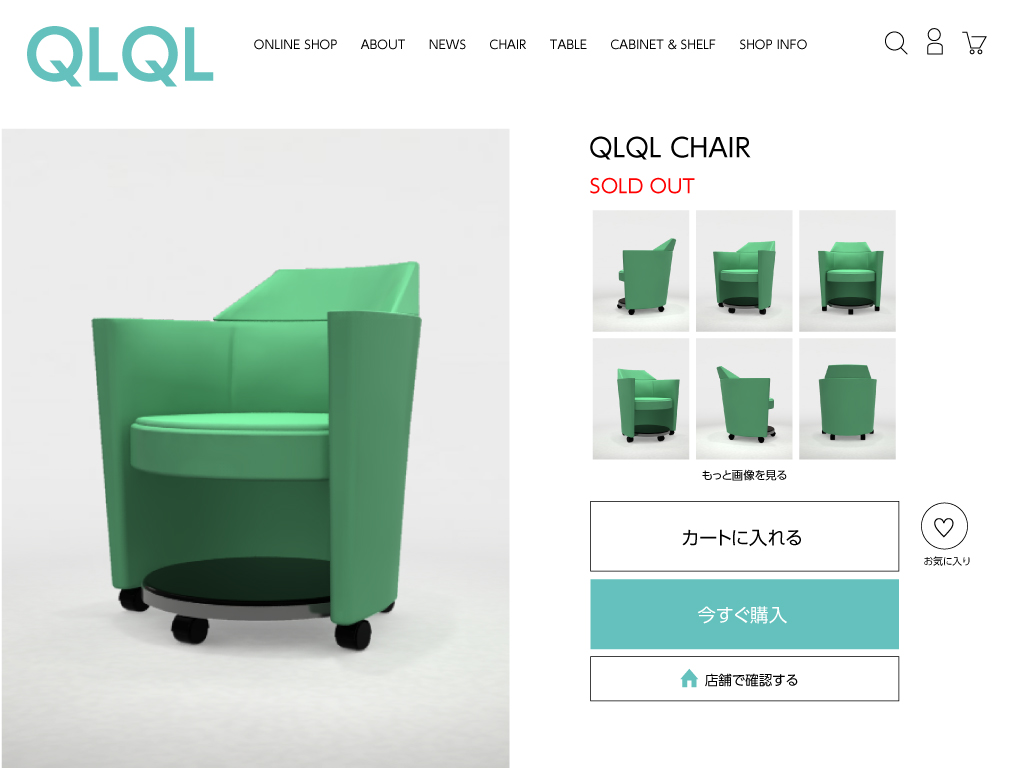
Task: Go to SHOP INFO page
Action: tap(773, 44)
